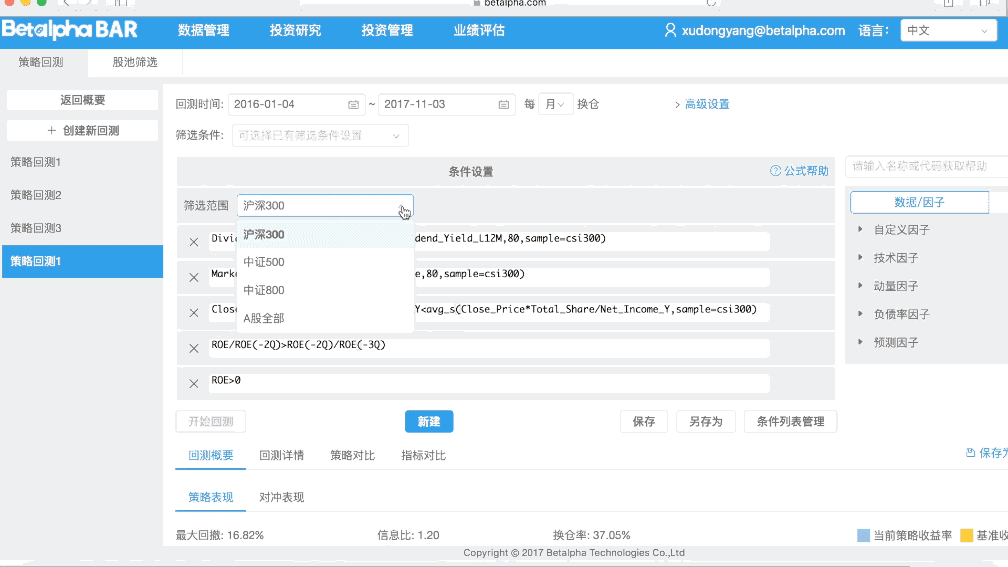
Task: Open the 投资管理 menu
Action: tap(387, 30)
